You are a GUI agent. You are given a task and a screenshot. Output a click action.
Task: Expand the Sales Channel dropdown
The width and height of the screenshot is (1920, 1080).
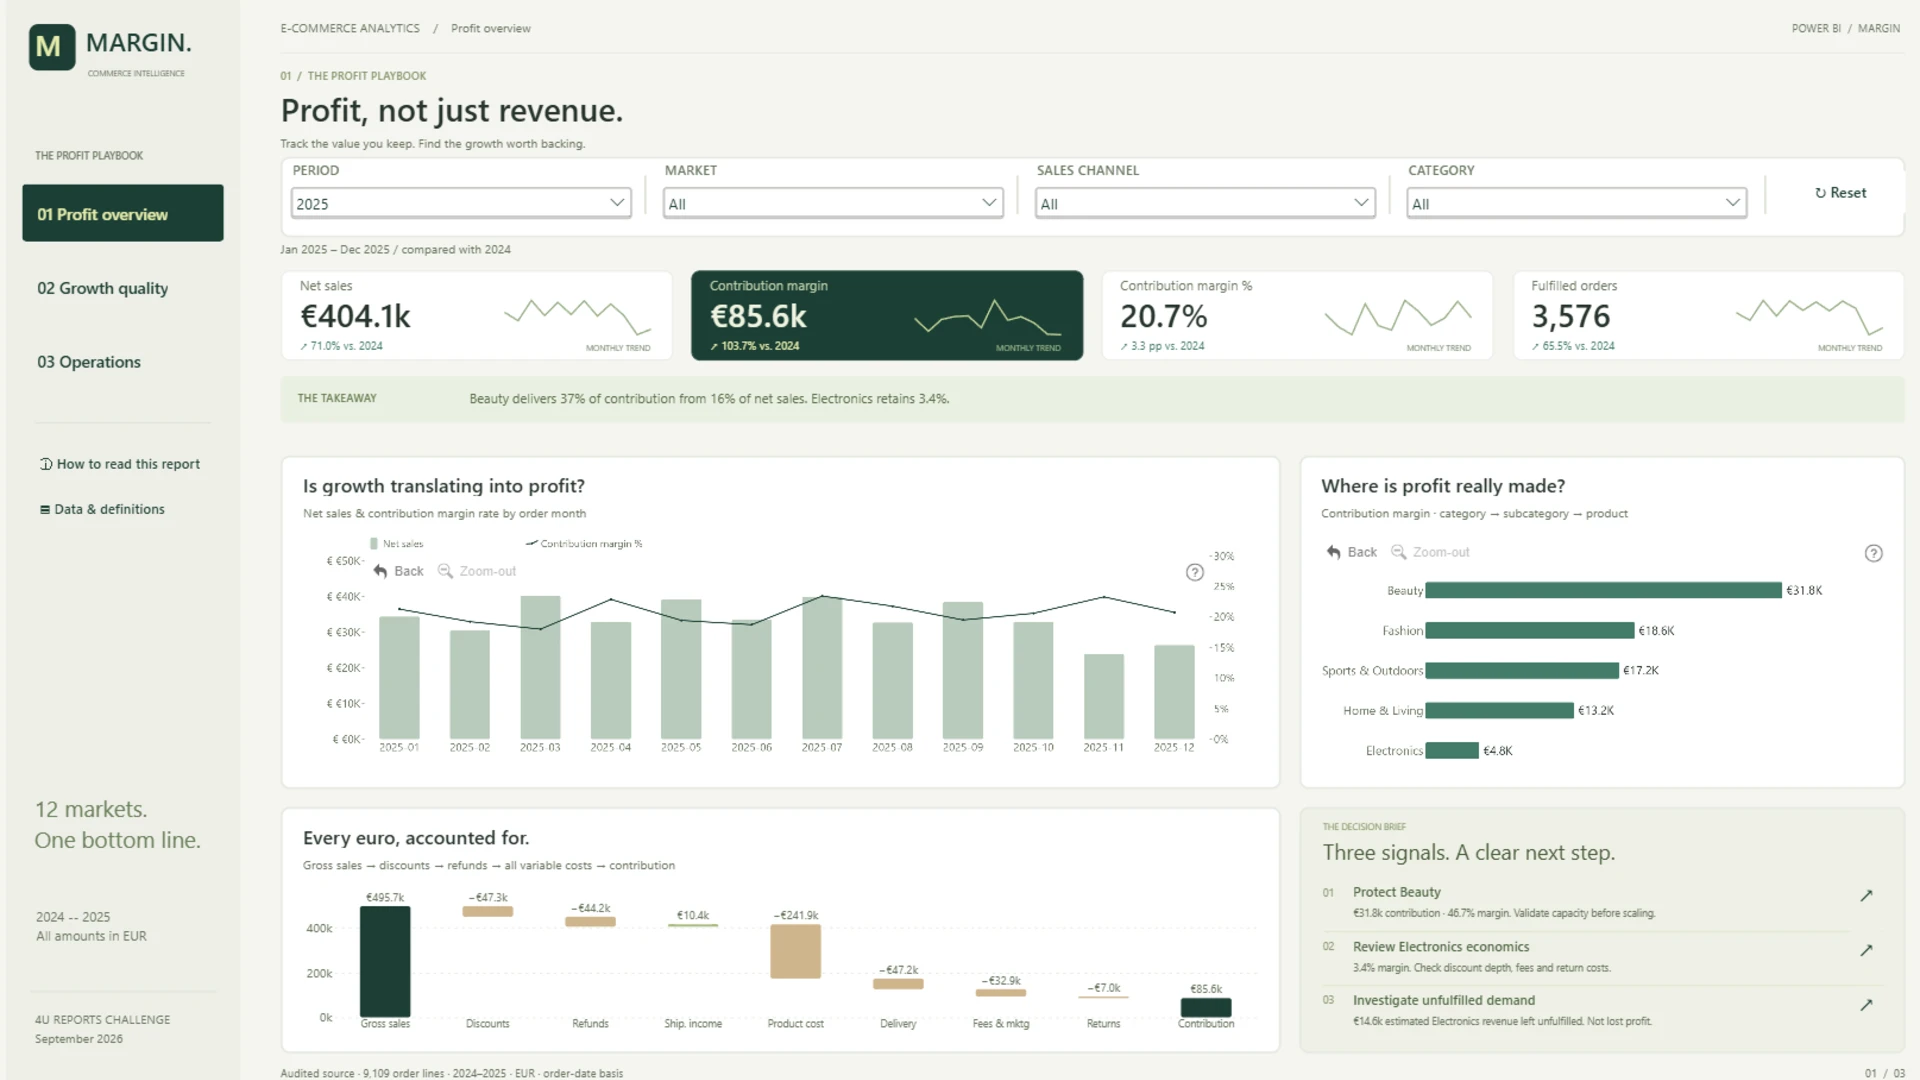tap(1205, 203)
